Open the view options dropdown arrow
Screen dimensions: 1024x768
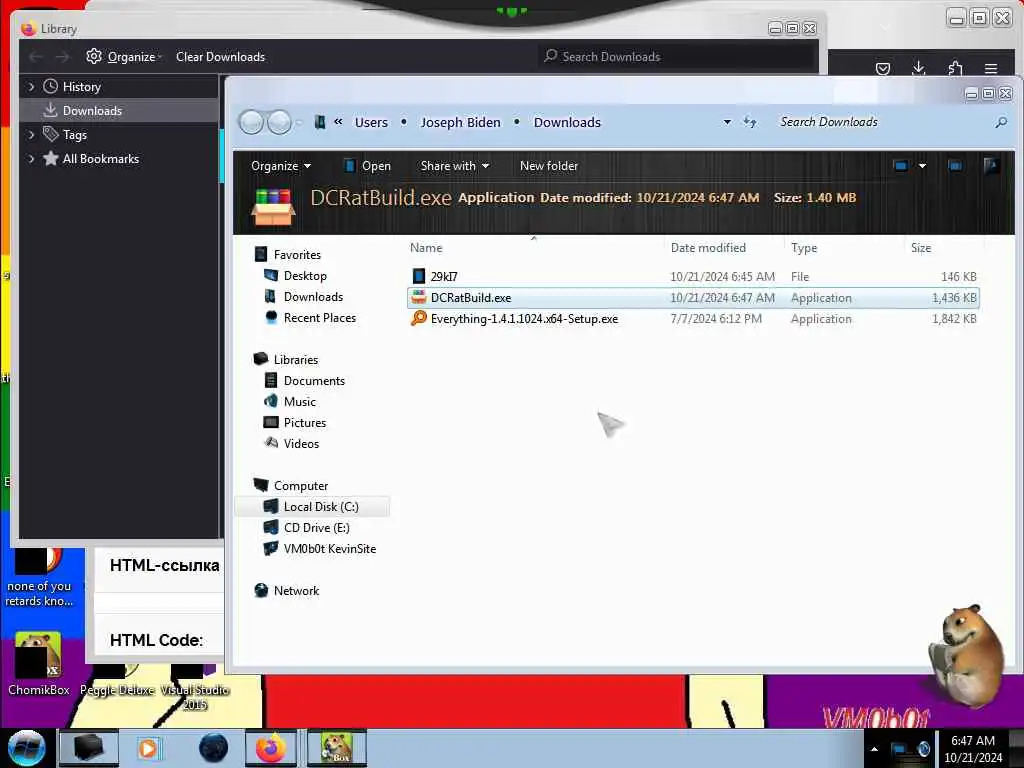[x=922, y=166]
